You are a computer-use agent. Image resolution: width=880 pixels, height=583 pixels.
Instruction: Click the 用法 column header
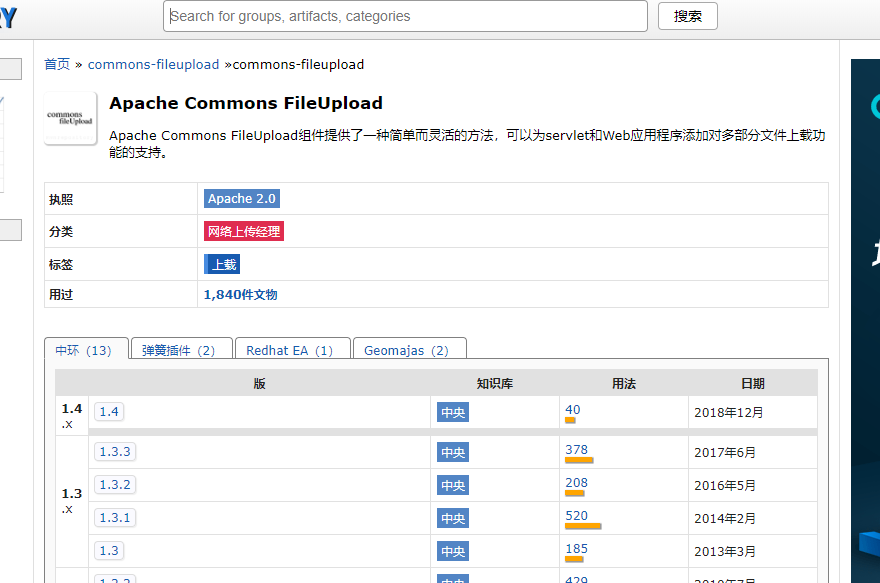[x=624, y=383]
